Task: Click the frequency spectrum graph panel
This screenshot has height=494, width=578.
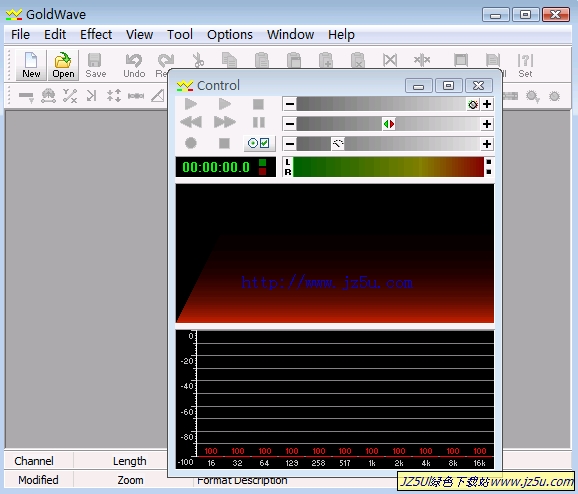Action: pyautogui.click(x=335, y=400)
